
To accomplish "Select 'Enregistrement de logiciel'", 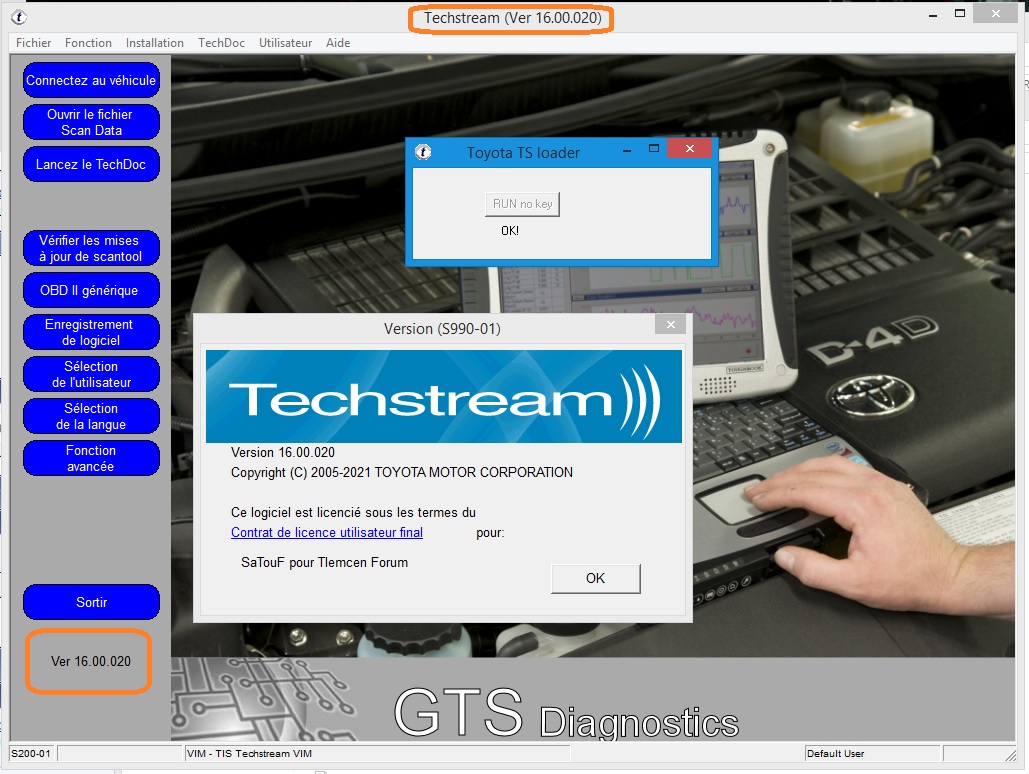I will tap(91, 332).
